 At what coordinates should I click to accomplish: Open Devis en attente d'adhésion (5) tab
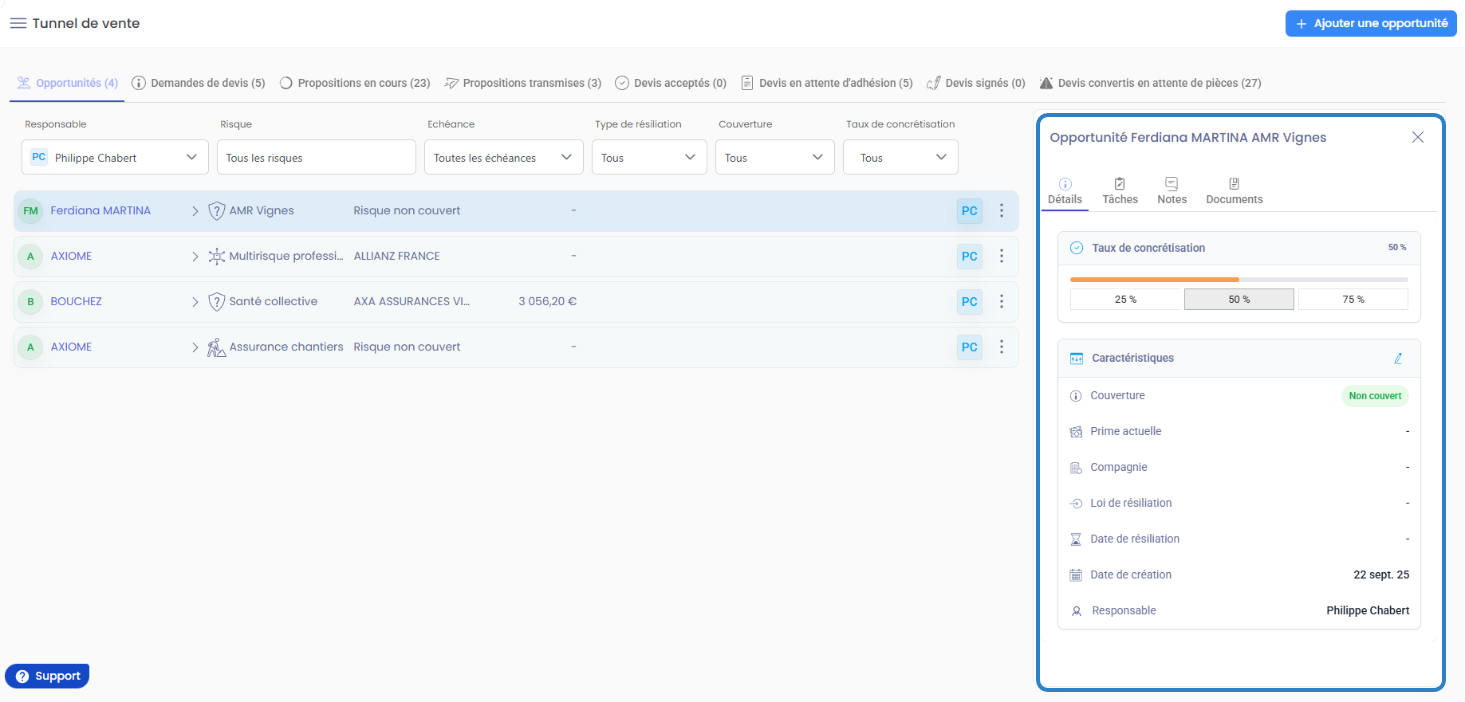tap(826, 83)
